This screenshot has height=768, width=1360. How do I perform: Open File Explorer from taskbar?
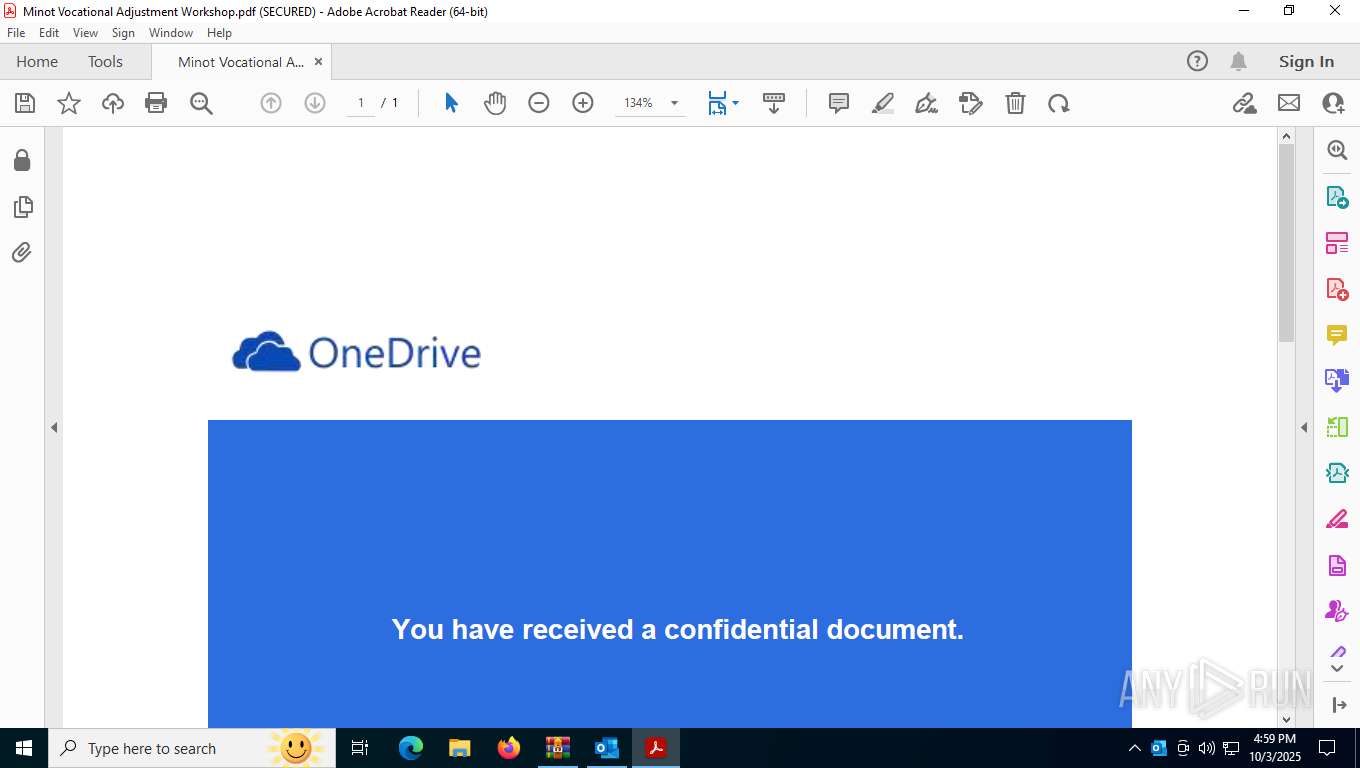click(x=459, y=748)
